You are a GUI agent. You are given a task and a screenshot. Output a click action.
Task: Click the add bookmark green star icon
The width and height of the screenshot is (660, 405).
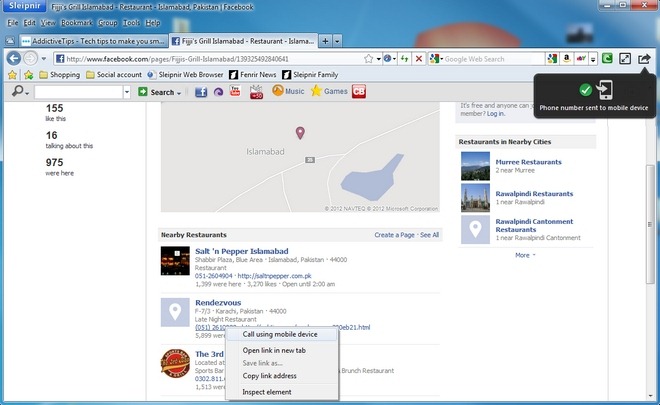tap(29, 75)
